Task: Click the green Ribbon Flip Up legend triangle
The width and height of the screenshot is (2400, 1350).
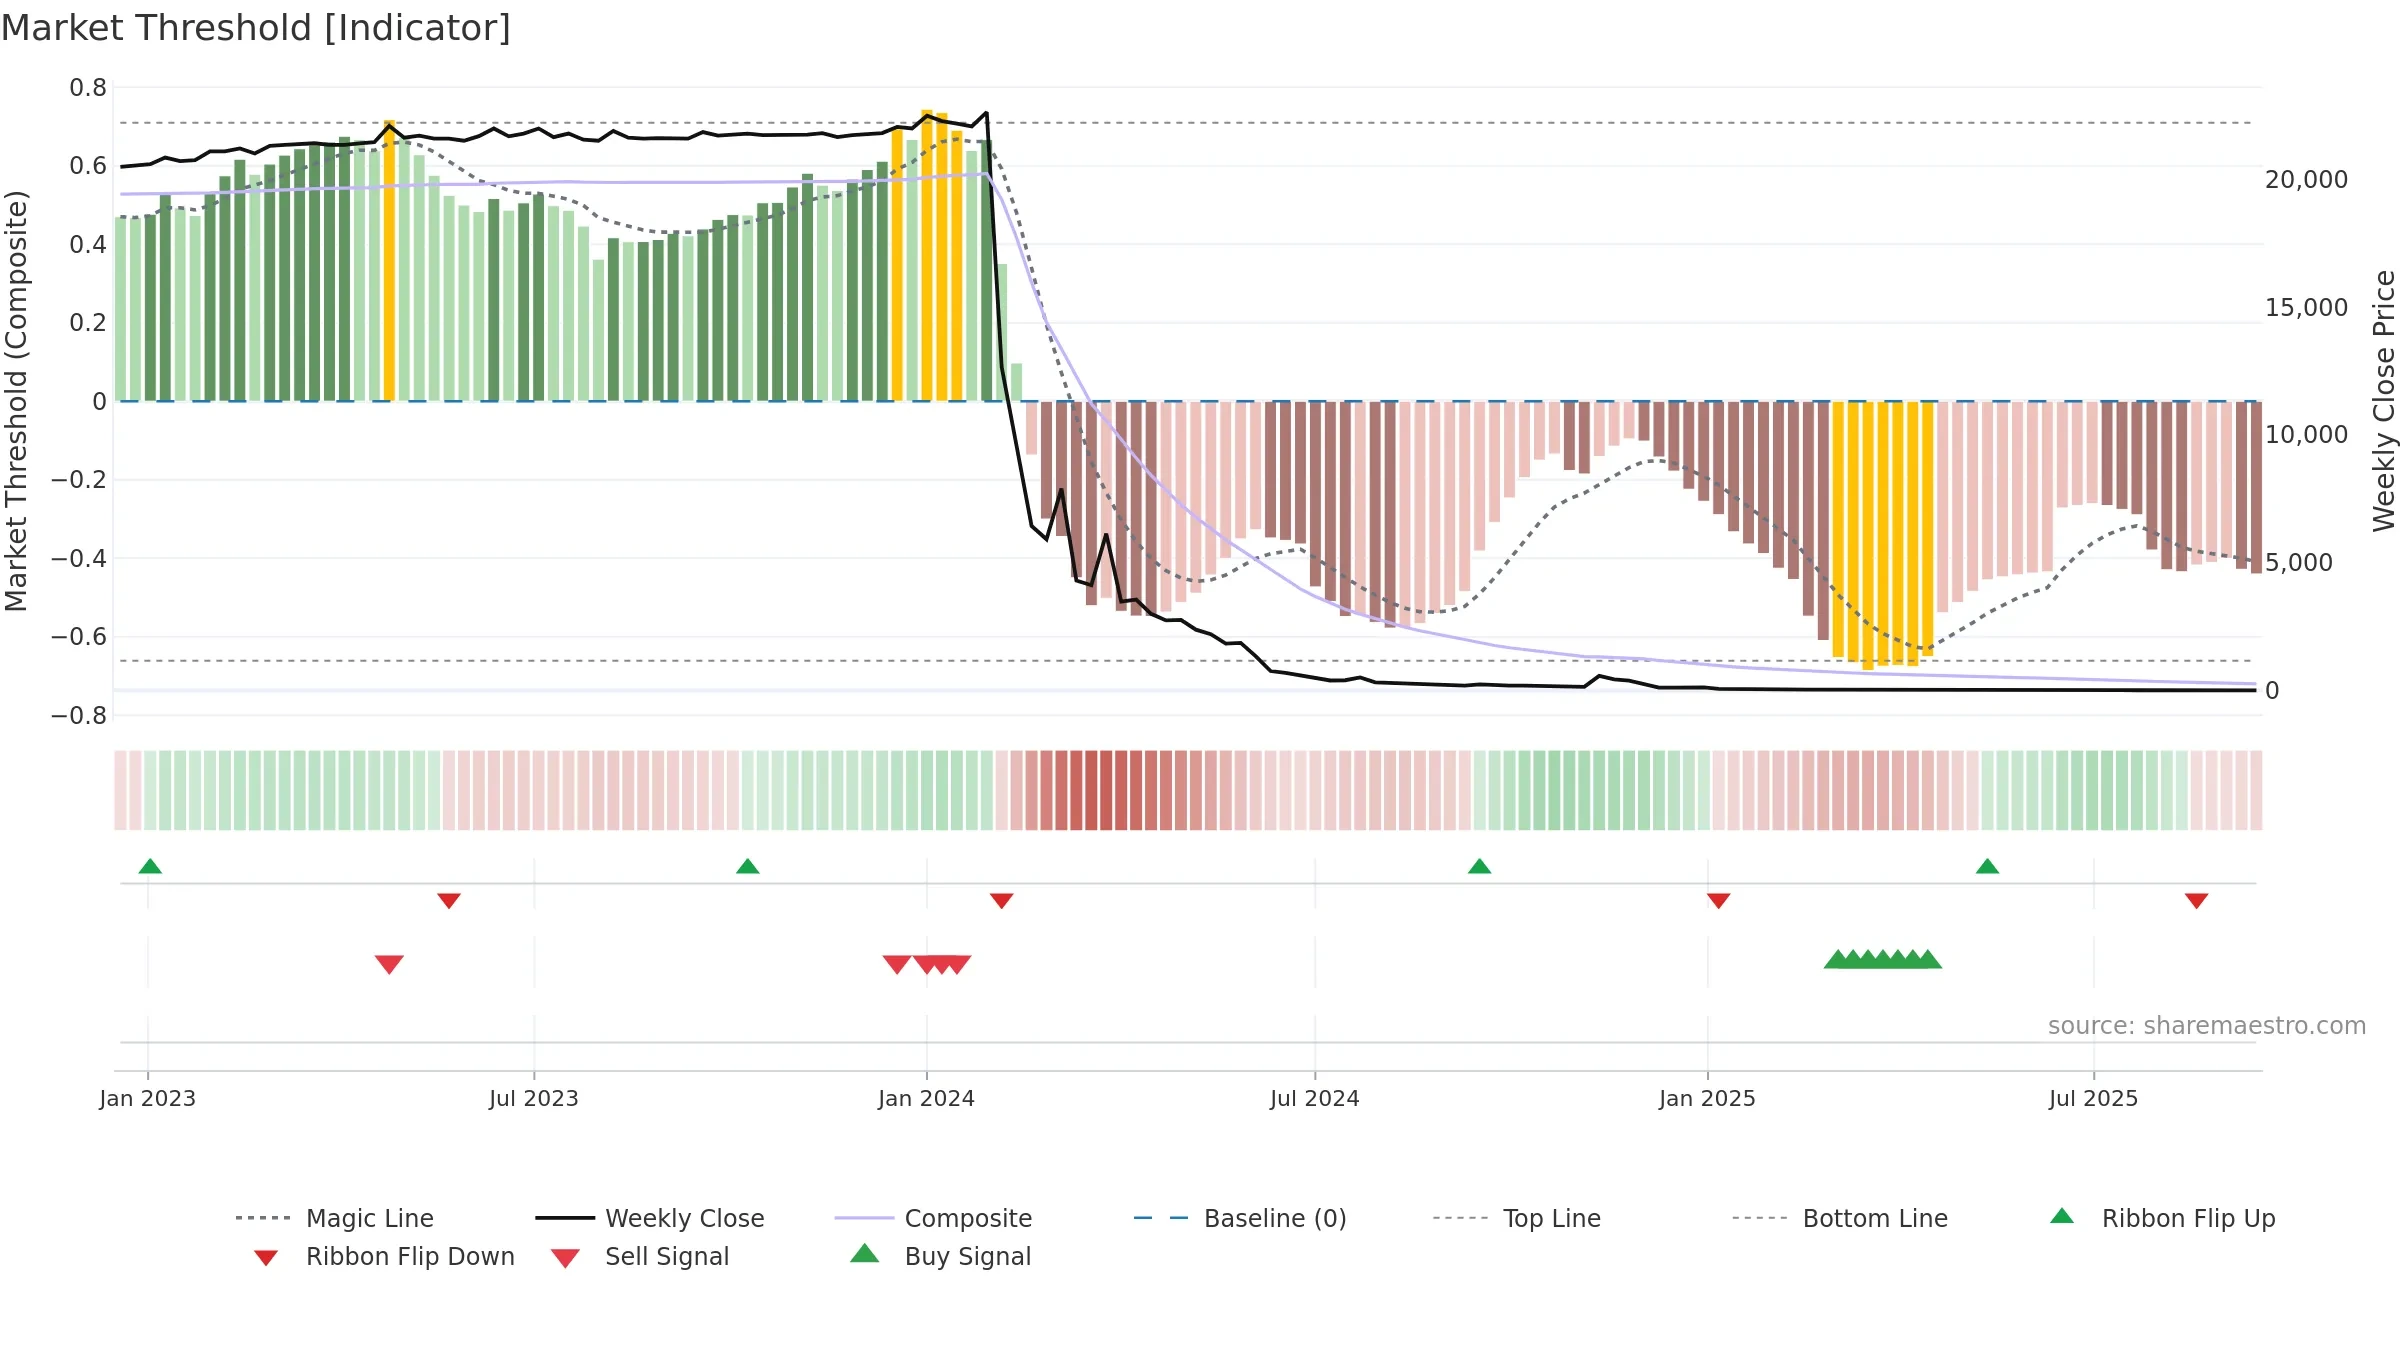Action: (x=2062, y=1216)
